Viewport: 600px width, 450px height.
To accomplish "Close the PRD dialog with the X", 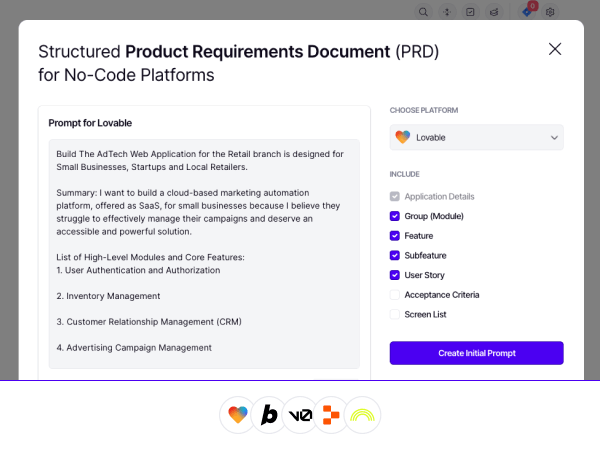I will point(555,49).
